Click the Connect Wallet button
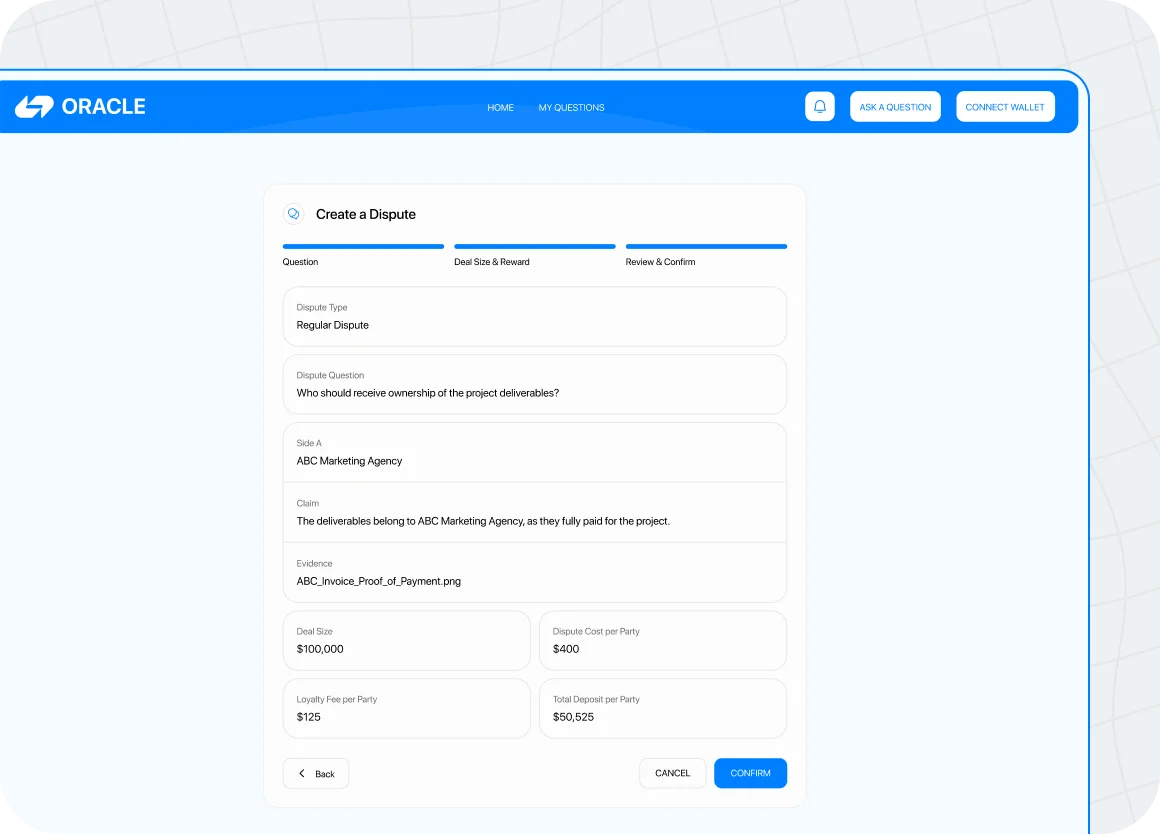This screenshot has height=834, width=1160. (1004, 107)
